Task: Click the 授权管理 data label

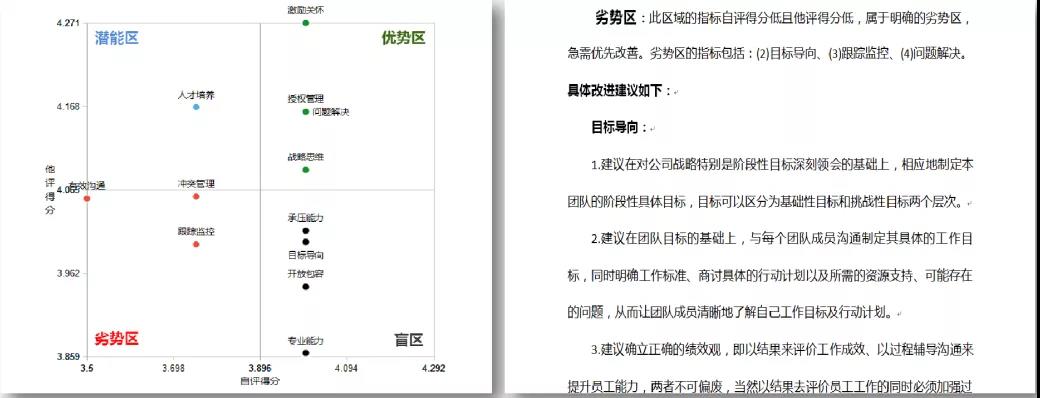Action: point(306,99)
